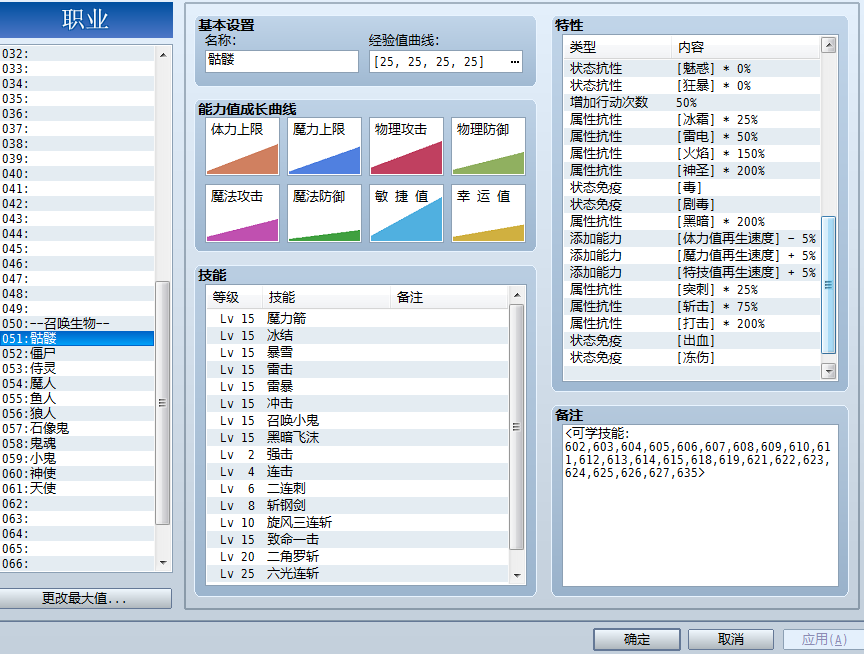Click the 应用(A) button
Viewport: 864px width, 654px height.
pos(824,640)
